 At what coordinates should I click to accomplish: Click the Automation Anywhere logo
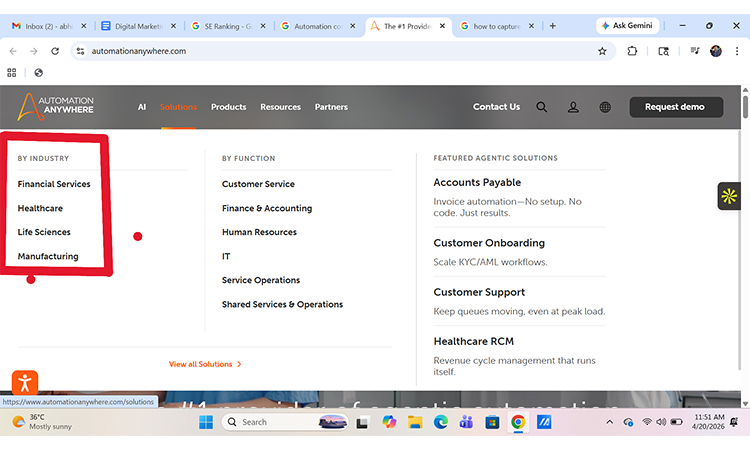click(55, 106)
